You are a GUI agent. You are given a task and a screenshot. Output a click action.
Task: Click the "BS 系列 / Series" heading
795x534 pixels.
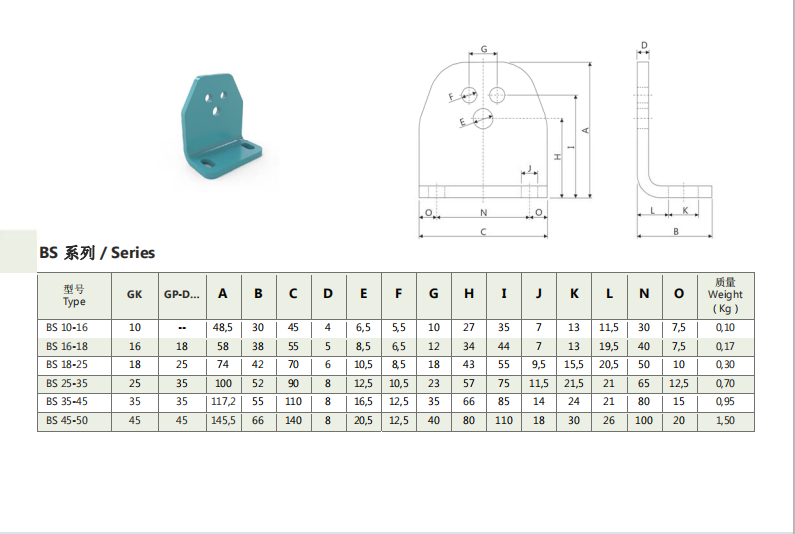97,253
